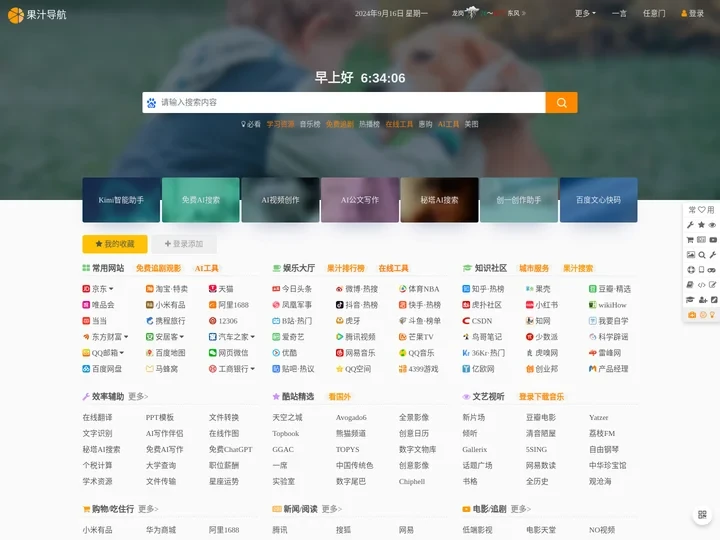Click the lifebuoy icon in right sidebar
720x540 pixels.
691,270
